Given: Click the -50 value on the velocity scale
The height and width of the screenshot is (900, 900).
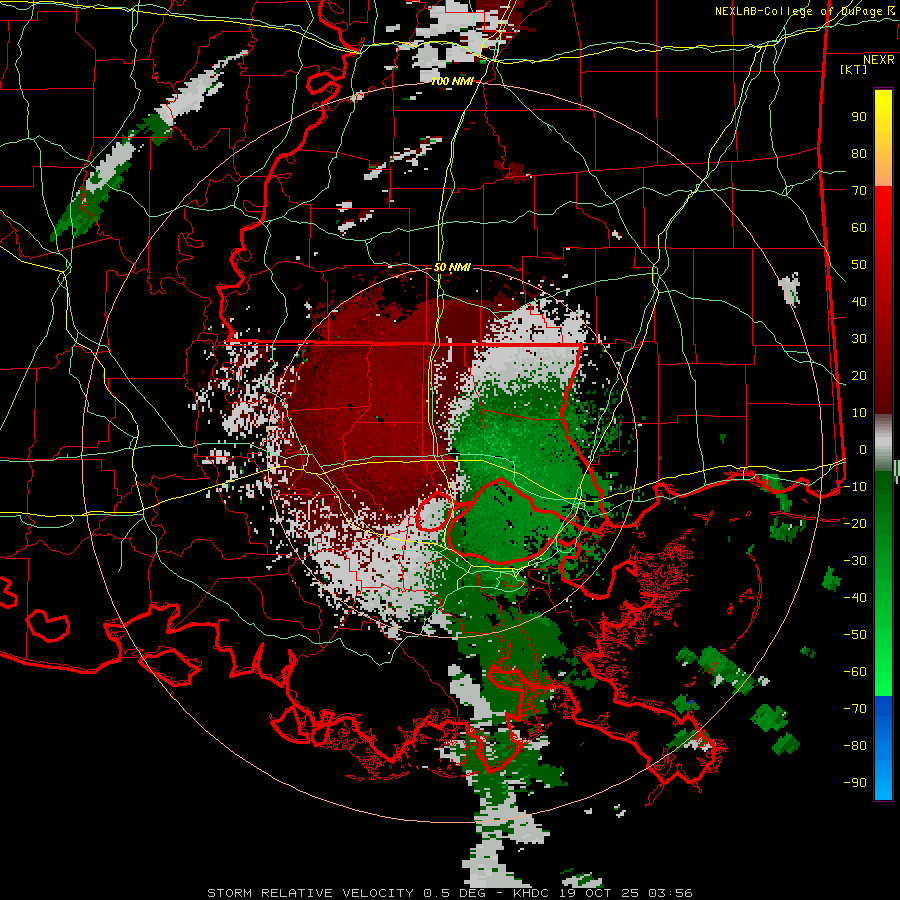Looking at the screenshot, I should pos(855,634).
